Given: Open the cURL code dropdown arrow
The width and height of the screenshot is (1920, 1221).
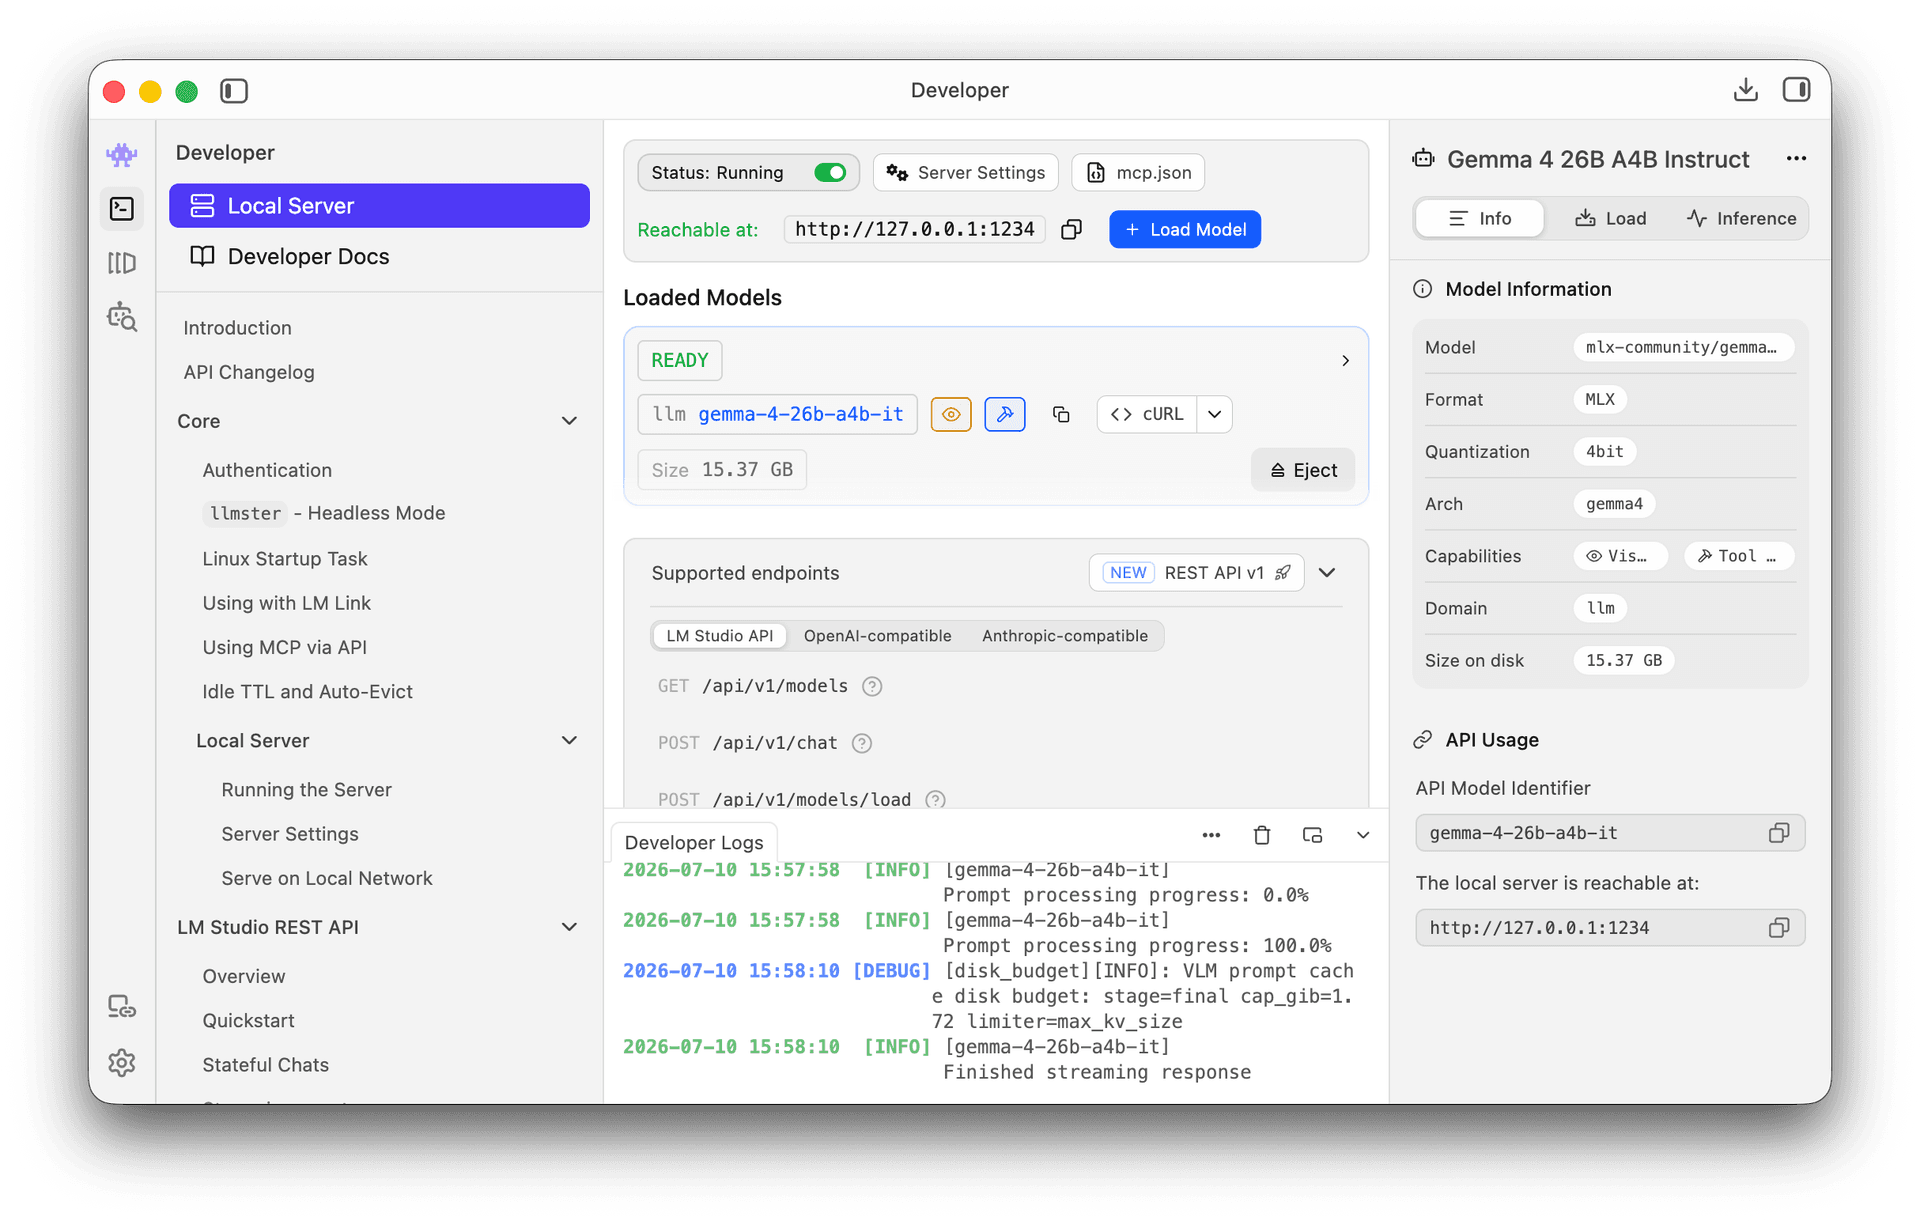Looking at the screenshot, I should 1214,414.
